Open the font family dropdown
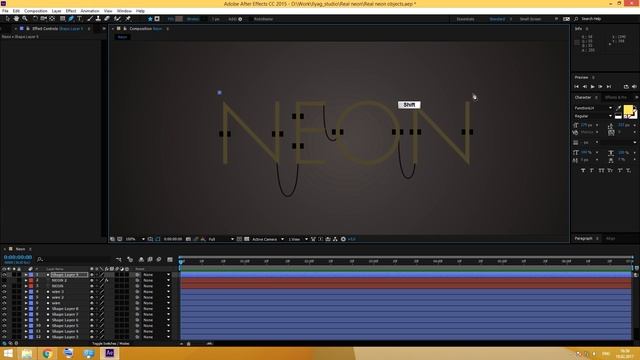The height and width of the screenshot is (360, 640). [x=593, y=108]
